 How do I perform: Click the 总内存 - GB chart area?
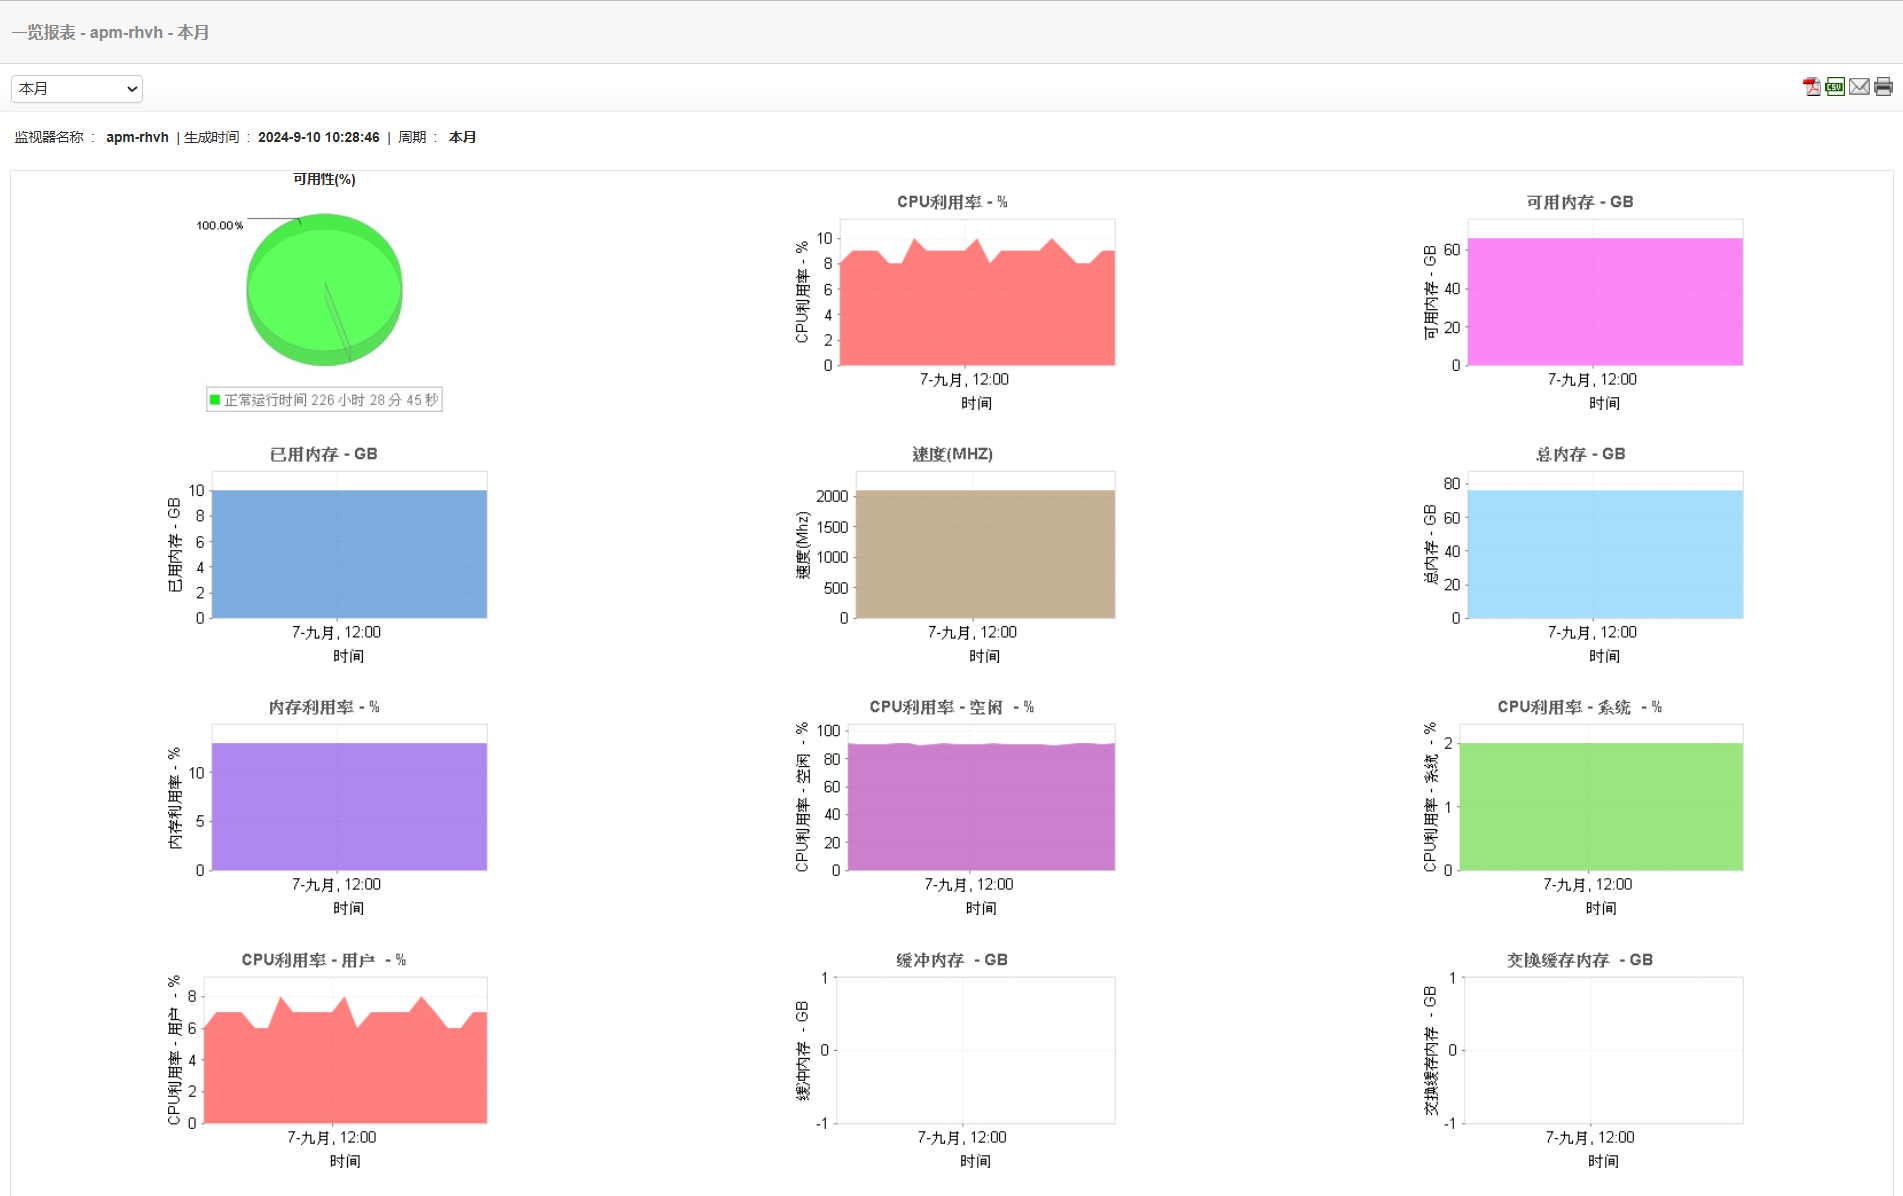tap(1605, 545)
